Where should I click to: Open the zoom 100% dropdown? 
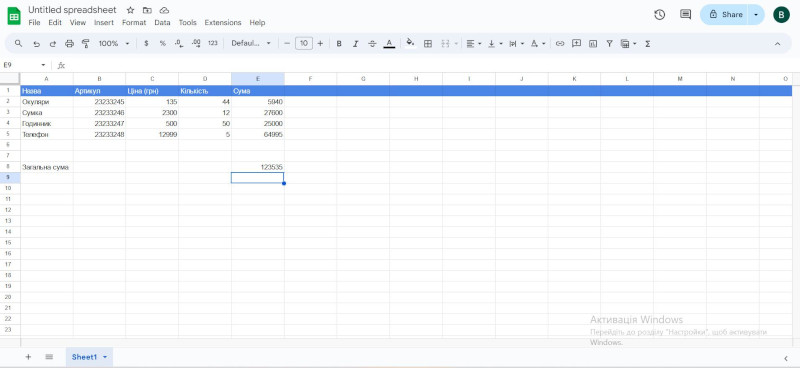coord(114,44)
